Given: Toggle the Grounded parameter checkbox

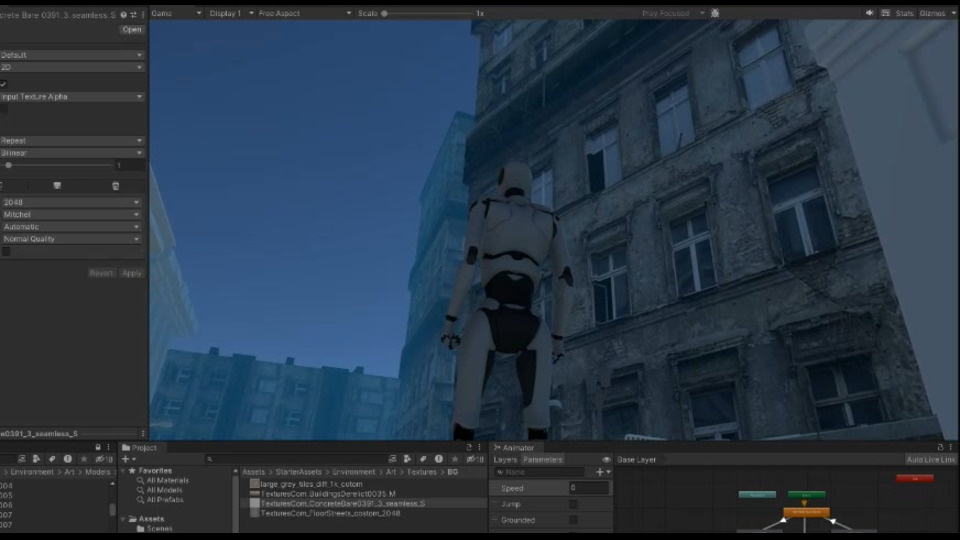Looking at the screenshot, I should click(x=573, y=520).
